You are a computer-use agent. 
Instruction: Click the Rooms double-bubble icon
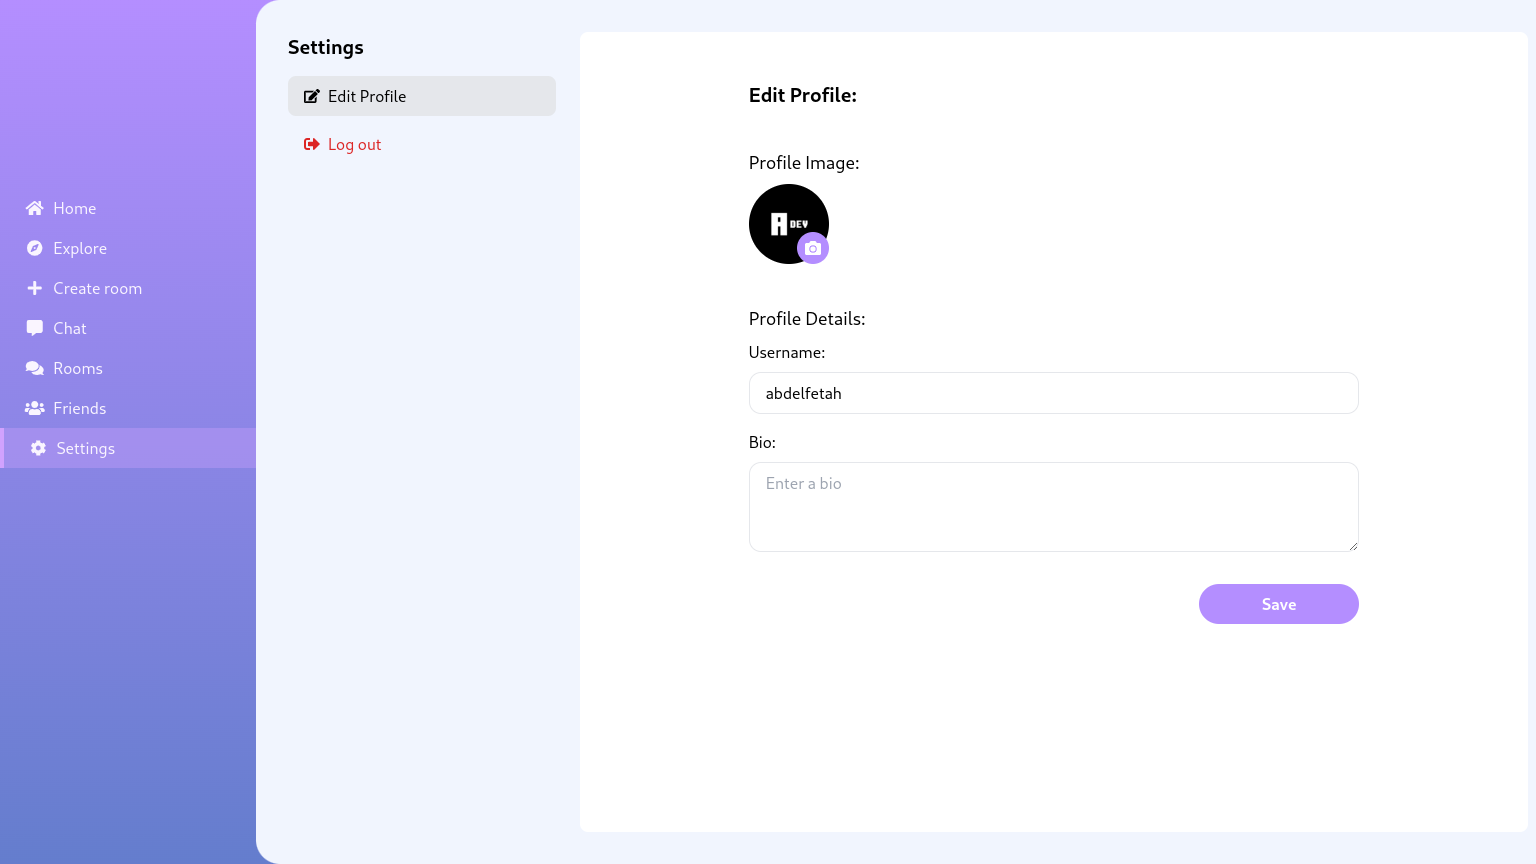pyautogui.click(x=35, y=368)
